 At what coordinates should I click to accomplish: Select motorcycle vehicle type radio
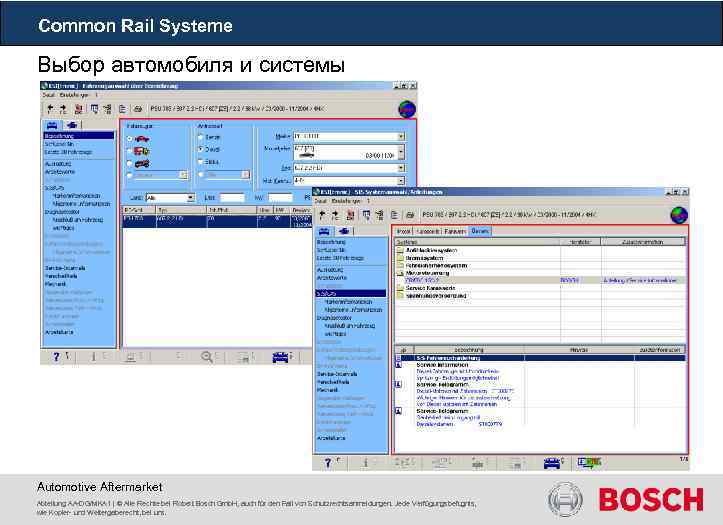130,163
